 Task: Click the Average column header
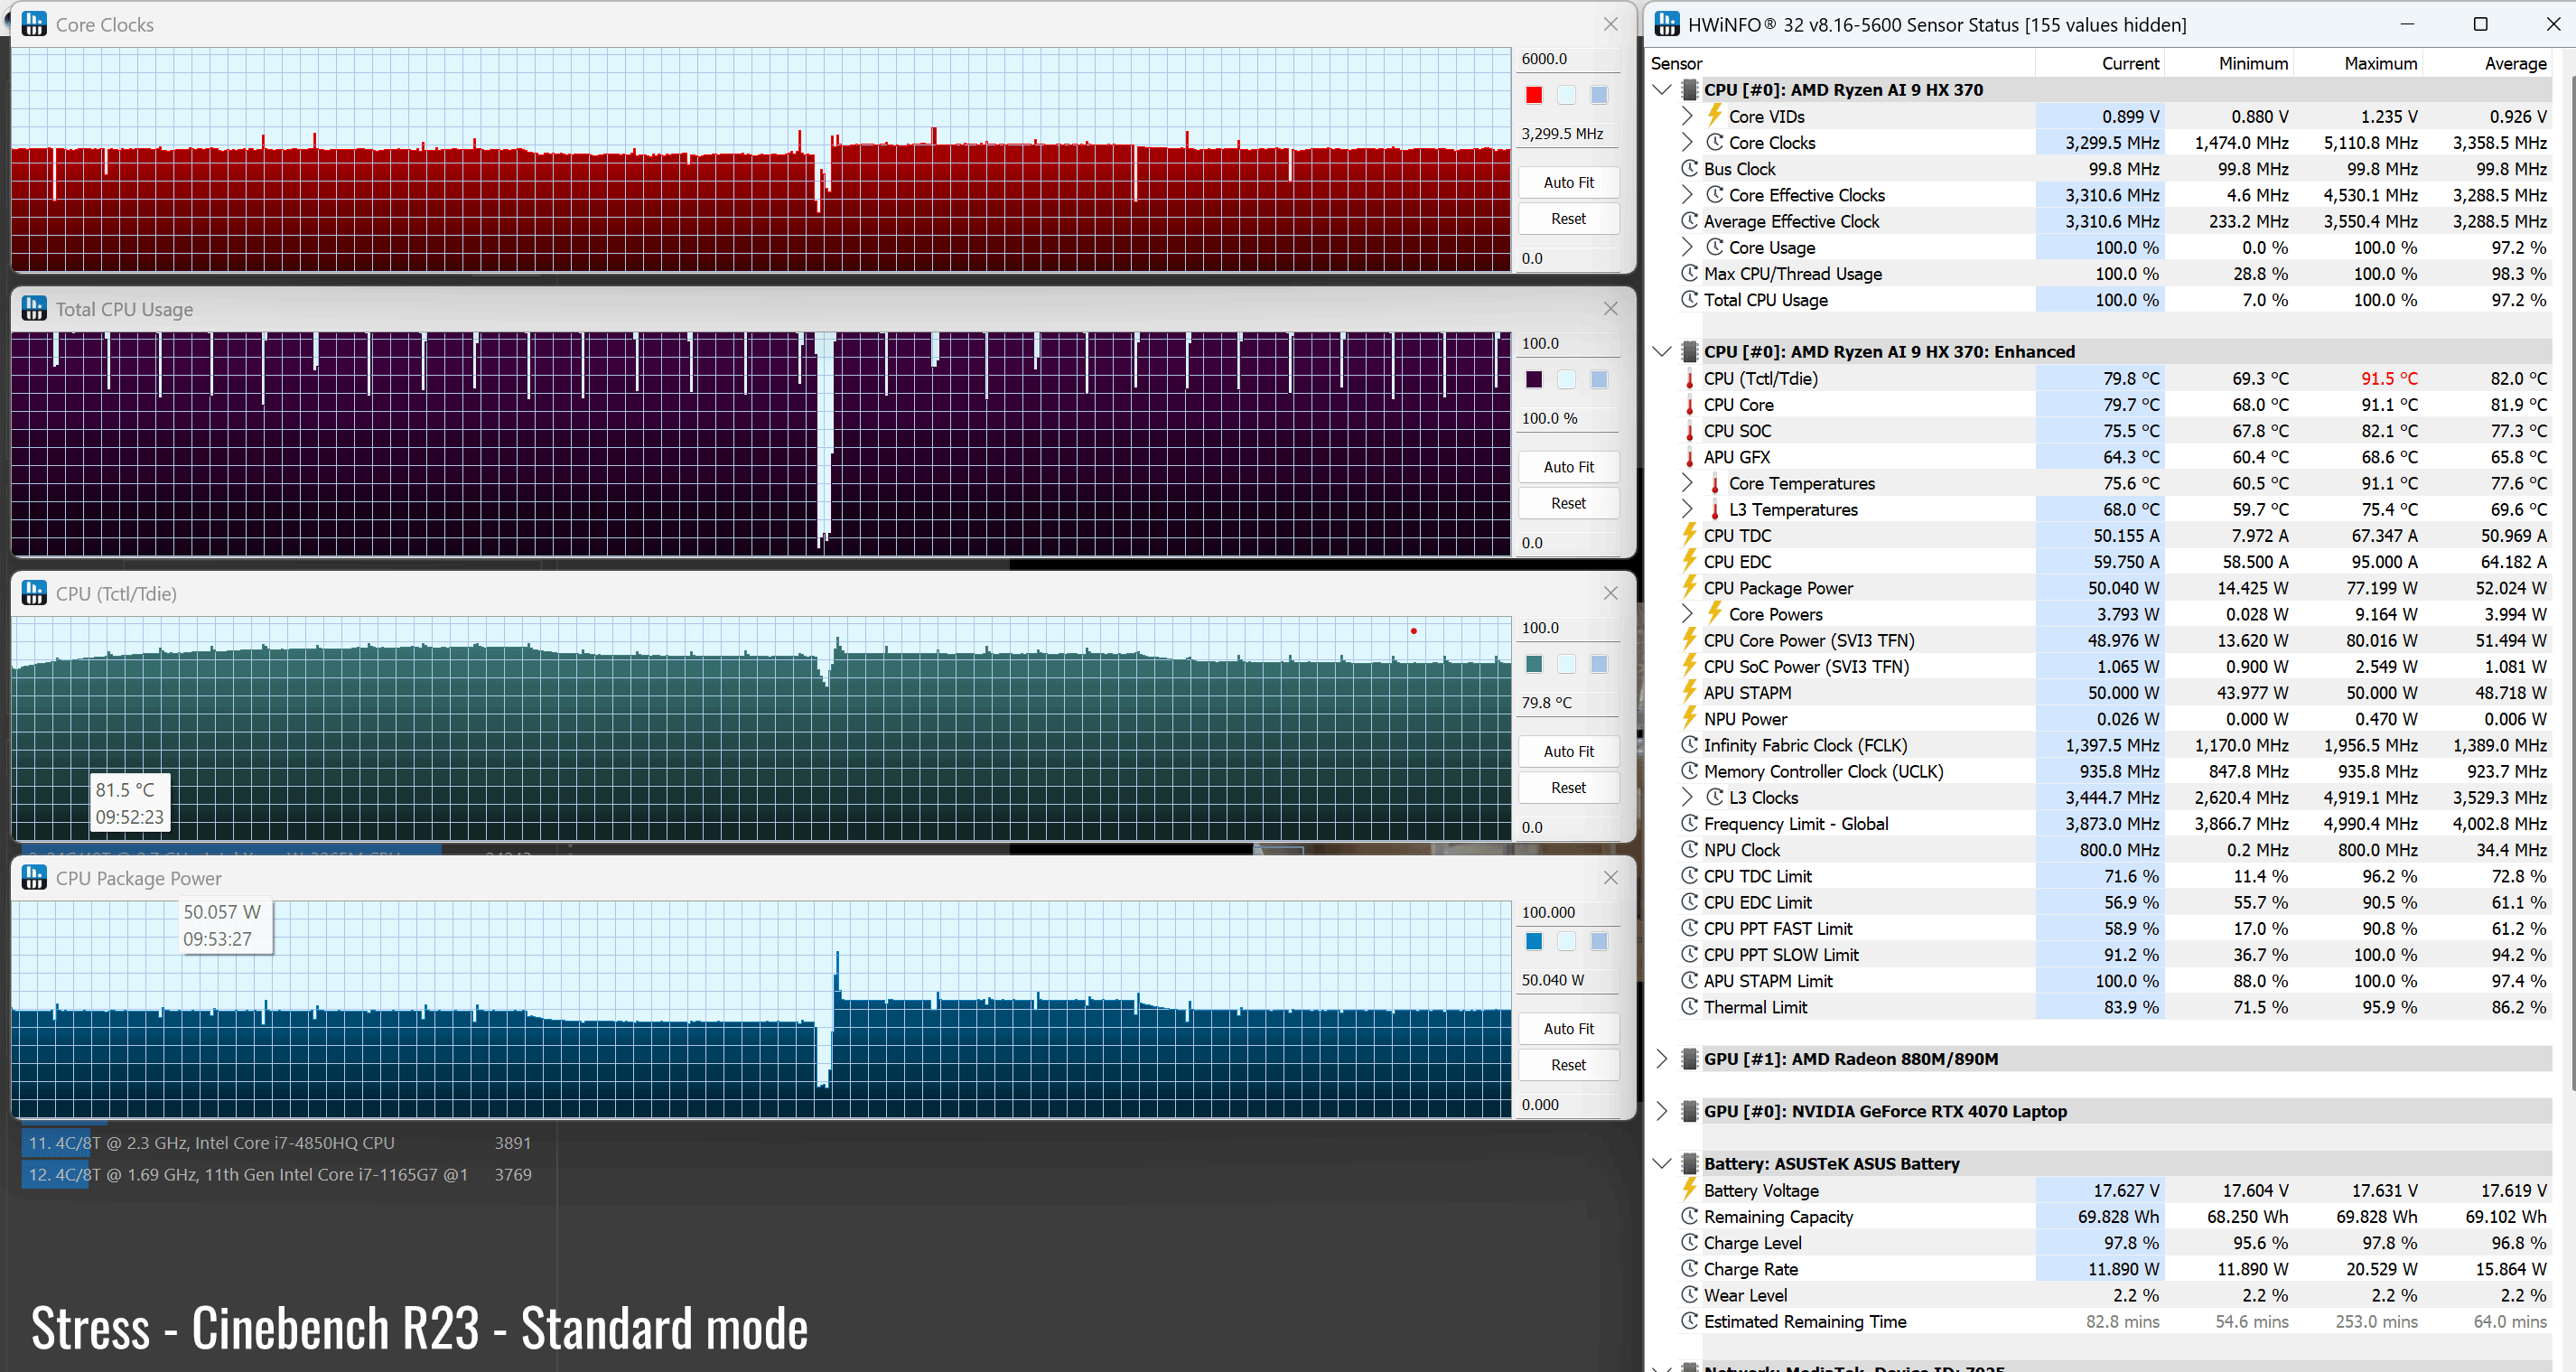click(x=2487, y=63)
